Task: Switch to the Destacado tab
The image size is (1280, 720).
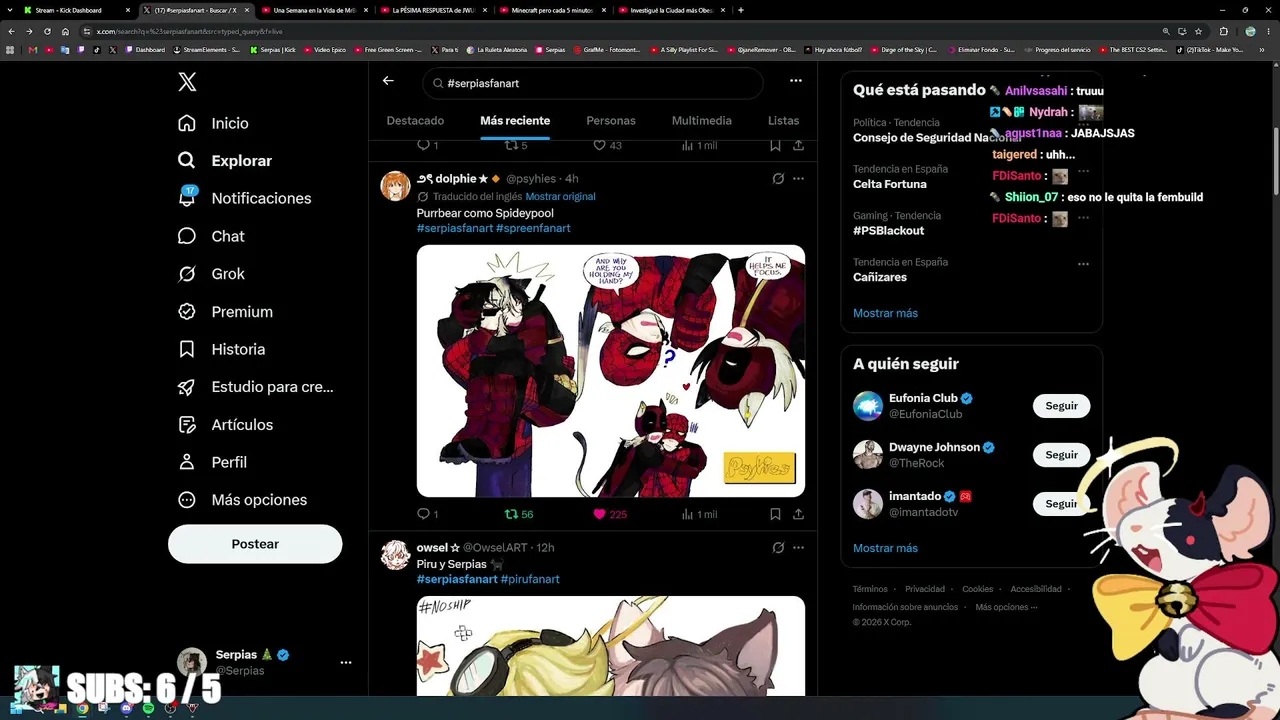Action: tap(415, 121)
